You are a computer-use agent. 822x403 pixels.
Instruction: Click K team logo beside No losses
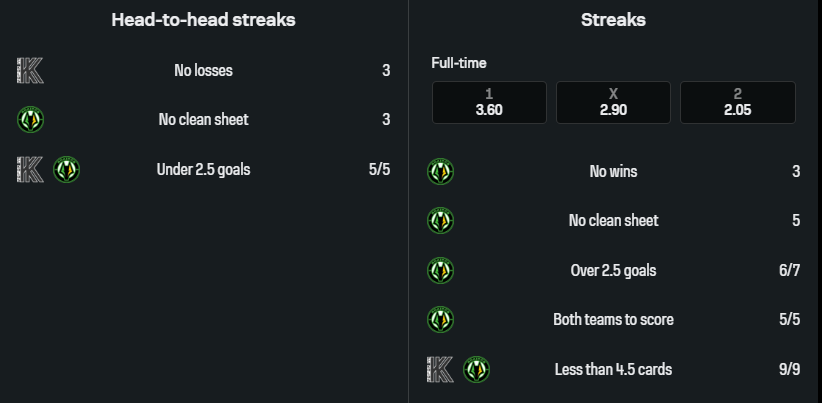(x=30, y=70)
